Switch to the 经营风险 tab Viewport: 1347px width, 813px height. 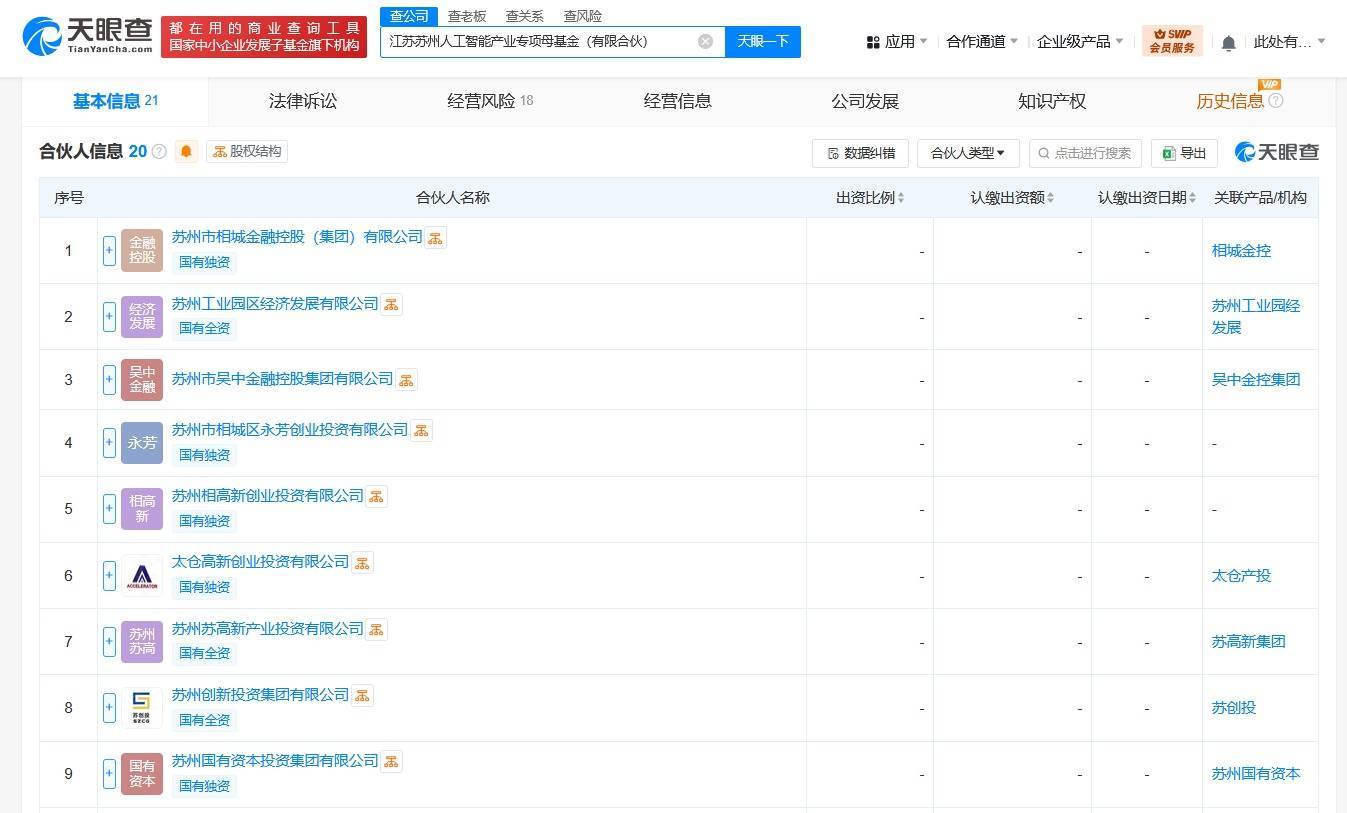coord(490,101)
